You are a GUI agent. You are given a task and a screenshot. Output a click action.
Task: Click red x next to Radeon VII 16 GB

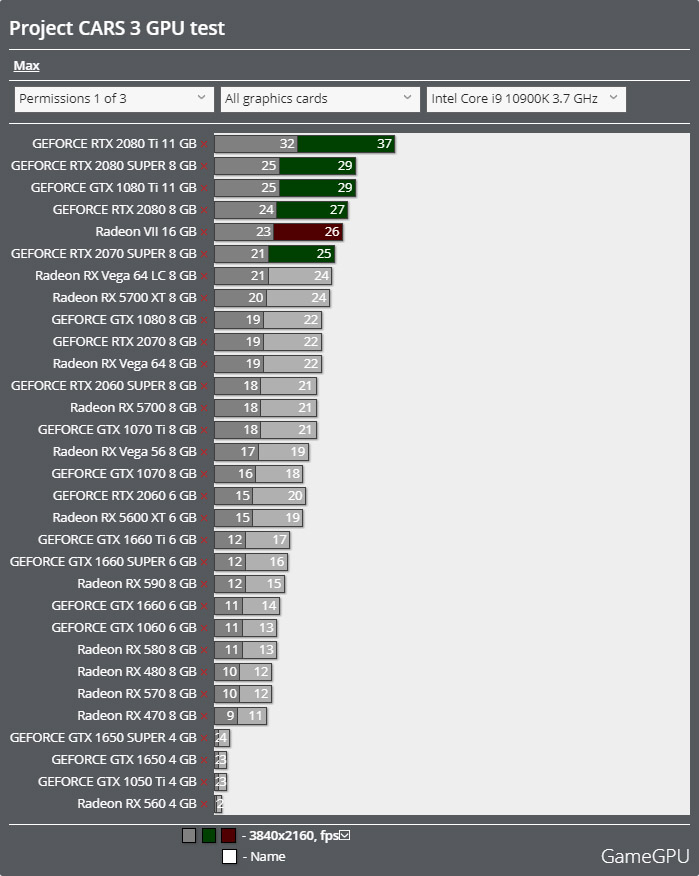pyautogui.click(x=205, y=232)
